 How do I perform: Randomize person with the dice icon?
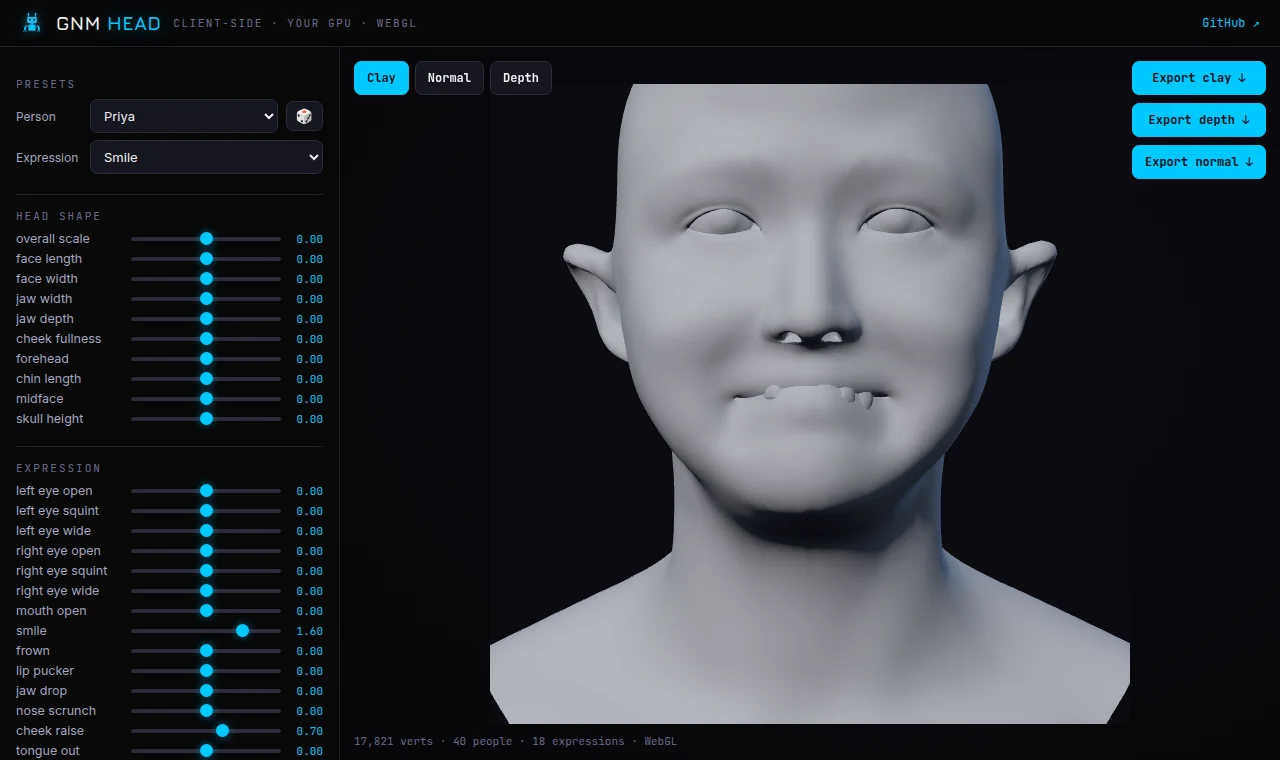click(304, 116)
